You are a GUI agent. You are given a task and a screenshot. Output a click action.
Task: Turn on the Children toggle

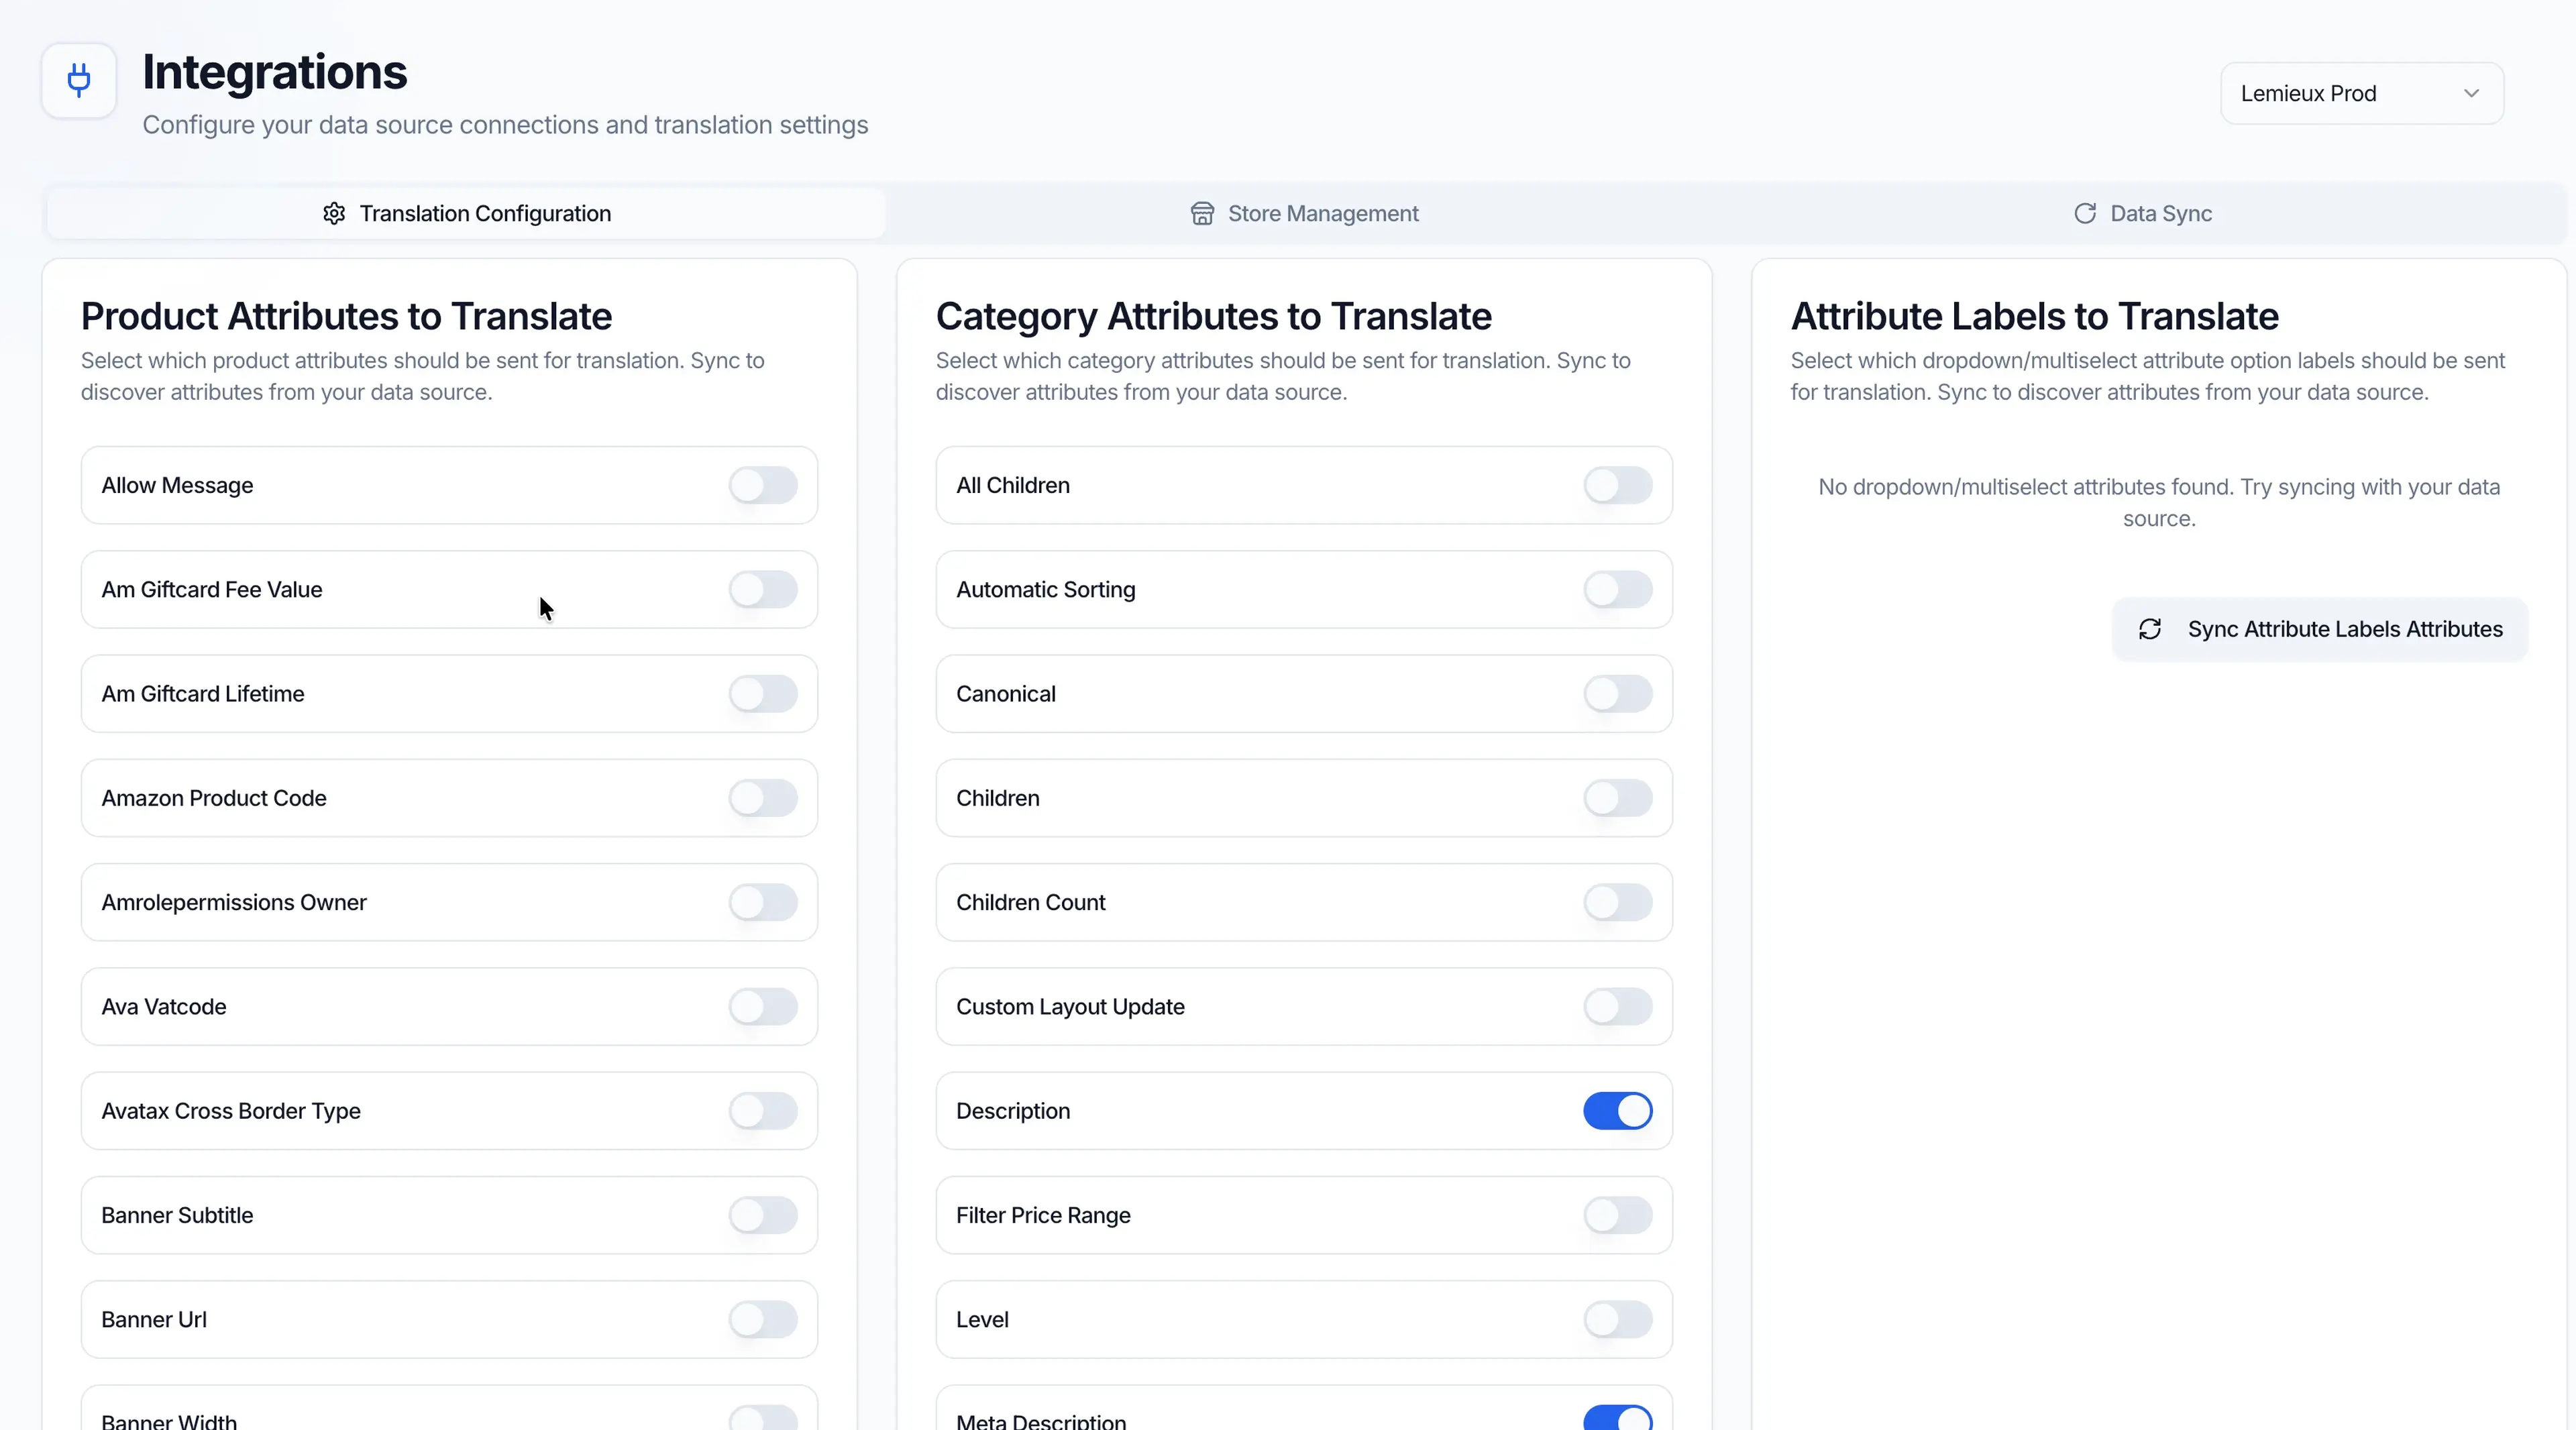[1618, 798]
